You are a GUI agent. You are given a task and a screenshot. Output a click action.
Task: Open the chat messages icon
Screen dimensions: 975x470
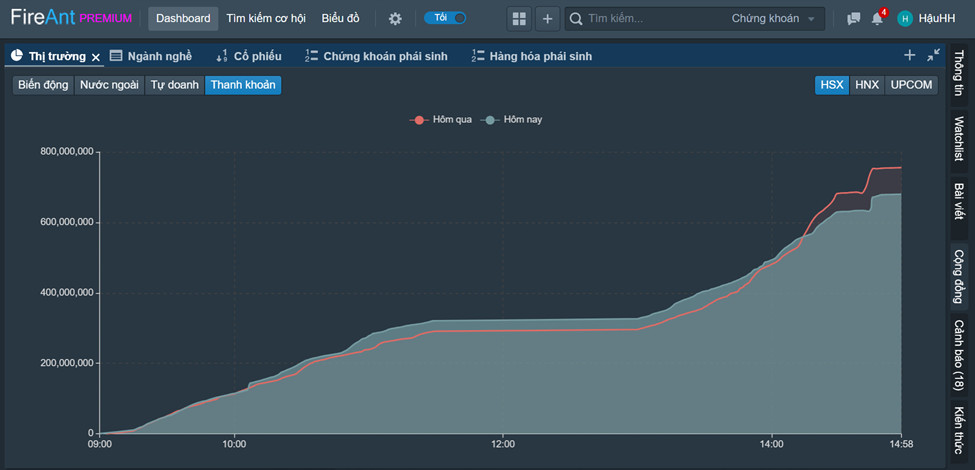pyautogui.click(x=853, y=19)
